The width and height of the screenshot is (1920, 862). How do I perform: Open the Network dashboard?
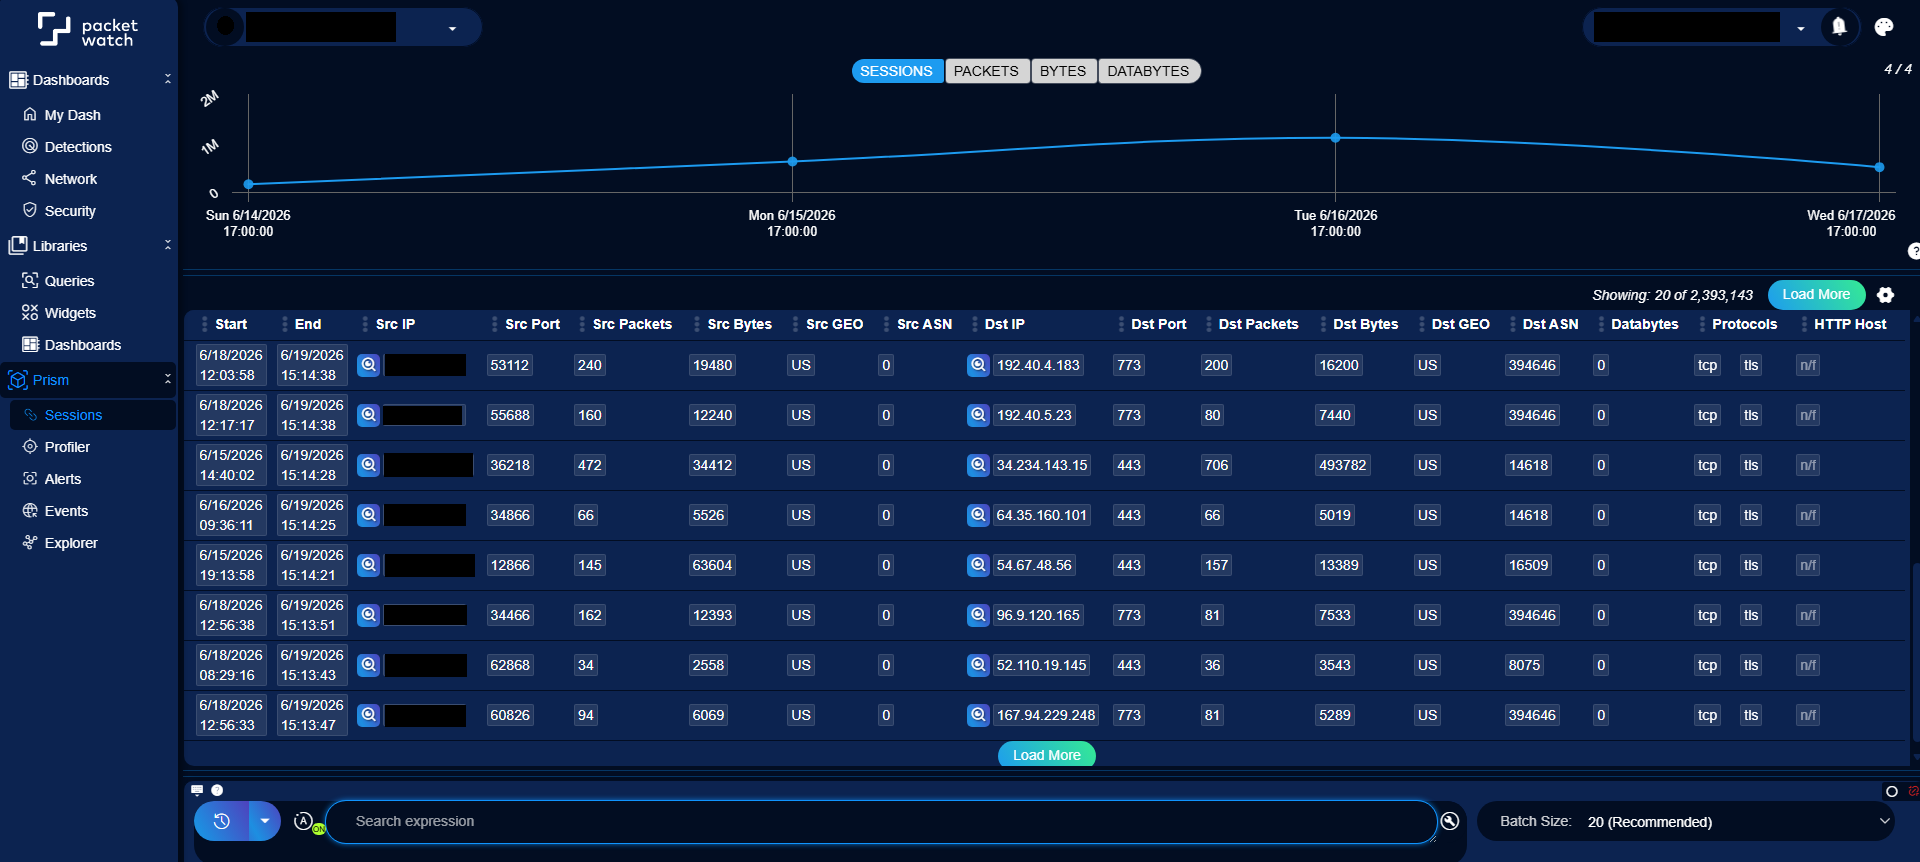[x=71, y=179]
